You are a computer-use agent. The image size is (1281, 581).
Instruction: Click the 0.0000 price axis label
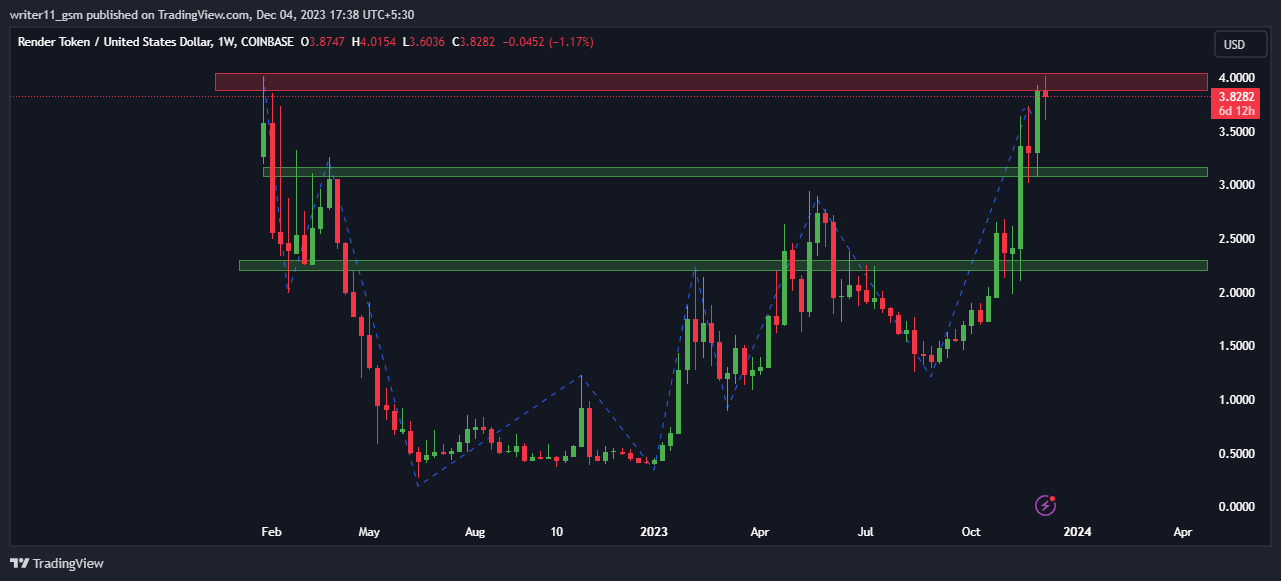click(1237, 507)
